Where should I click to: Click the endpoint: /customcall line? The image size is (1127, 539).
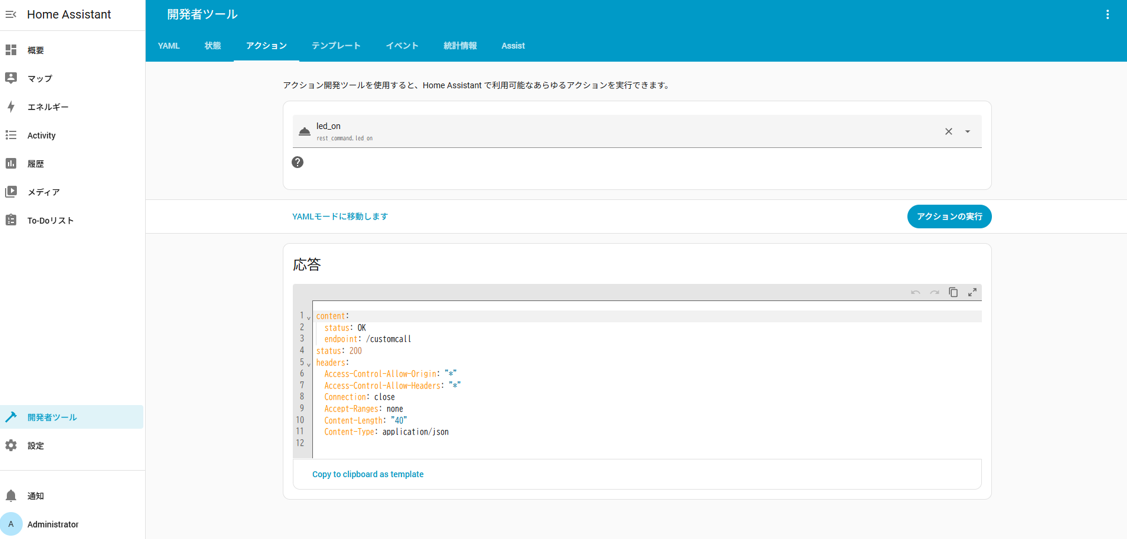pos(368,339)
